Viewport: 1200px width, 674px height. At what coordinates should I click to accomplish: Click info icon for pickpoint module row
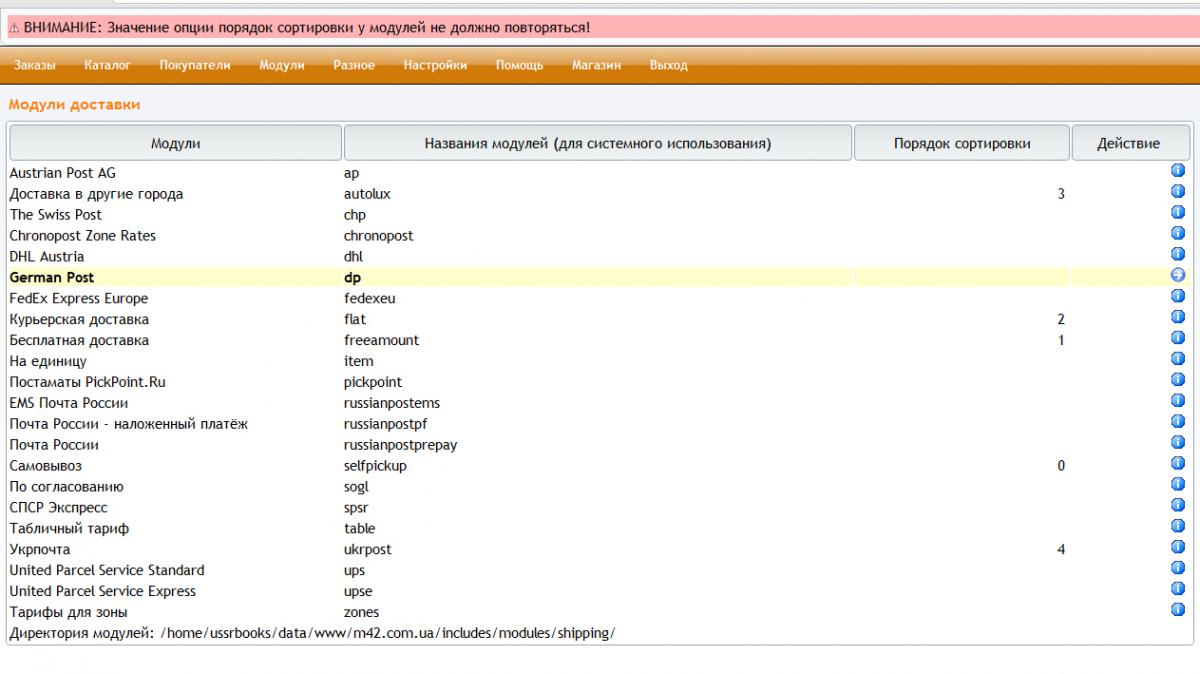(1177, 380)
